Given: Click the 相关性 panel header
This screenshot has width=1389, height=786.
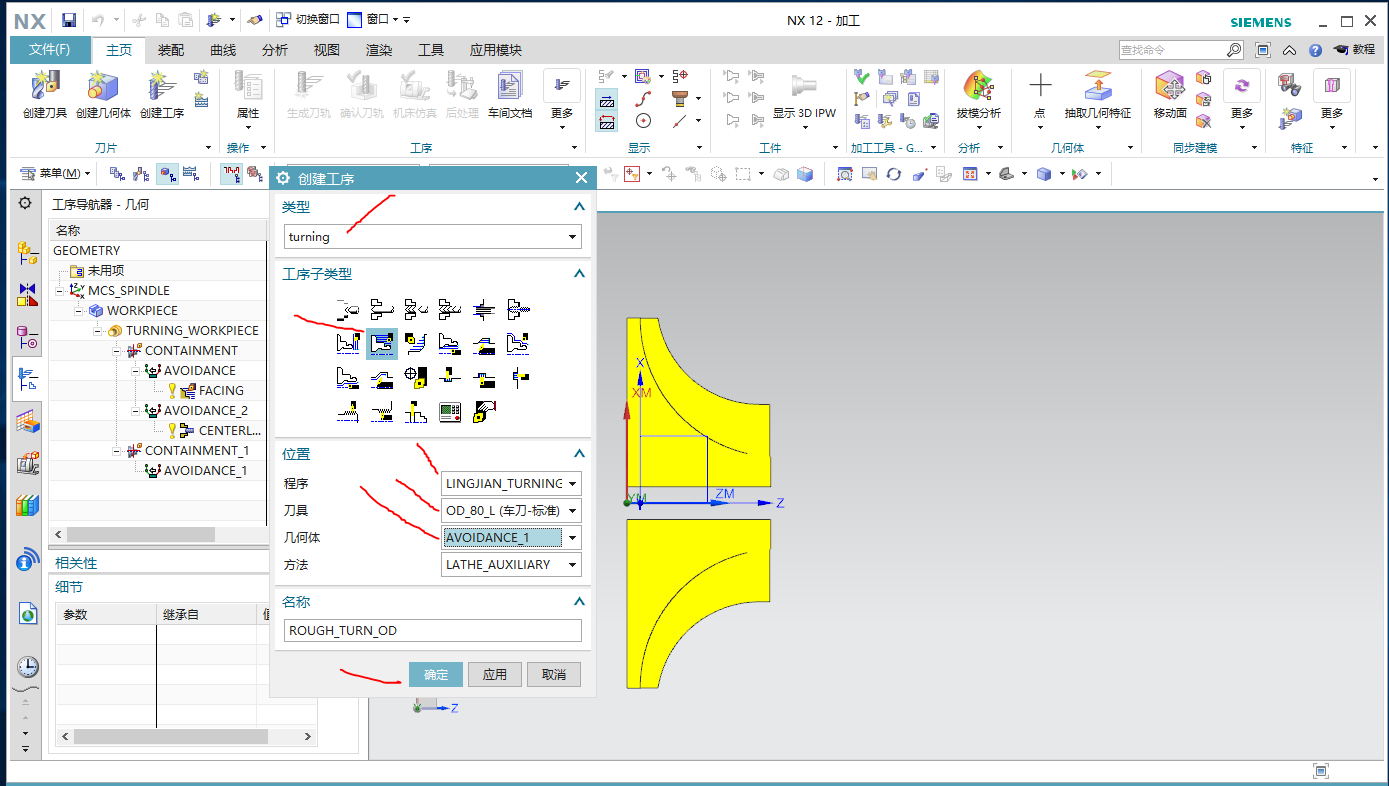Looking at the screenshot, I should pyautogui.click(x=76, y=563).
